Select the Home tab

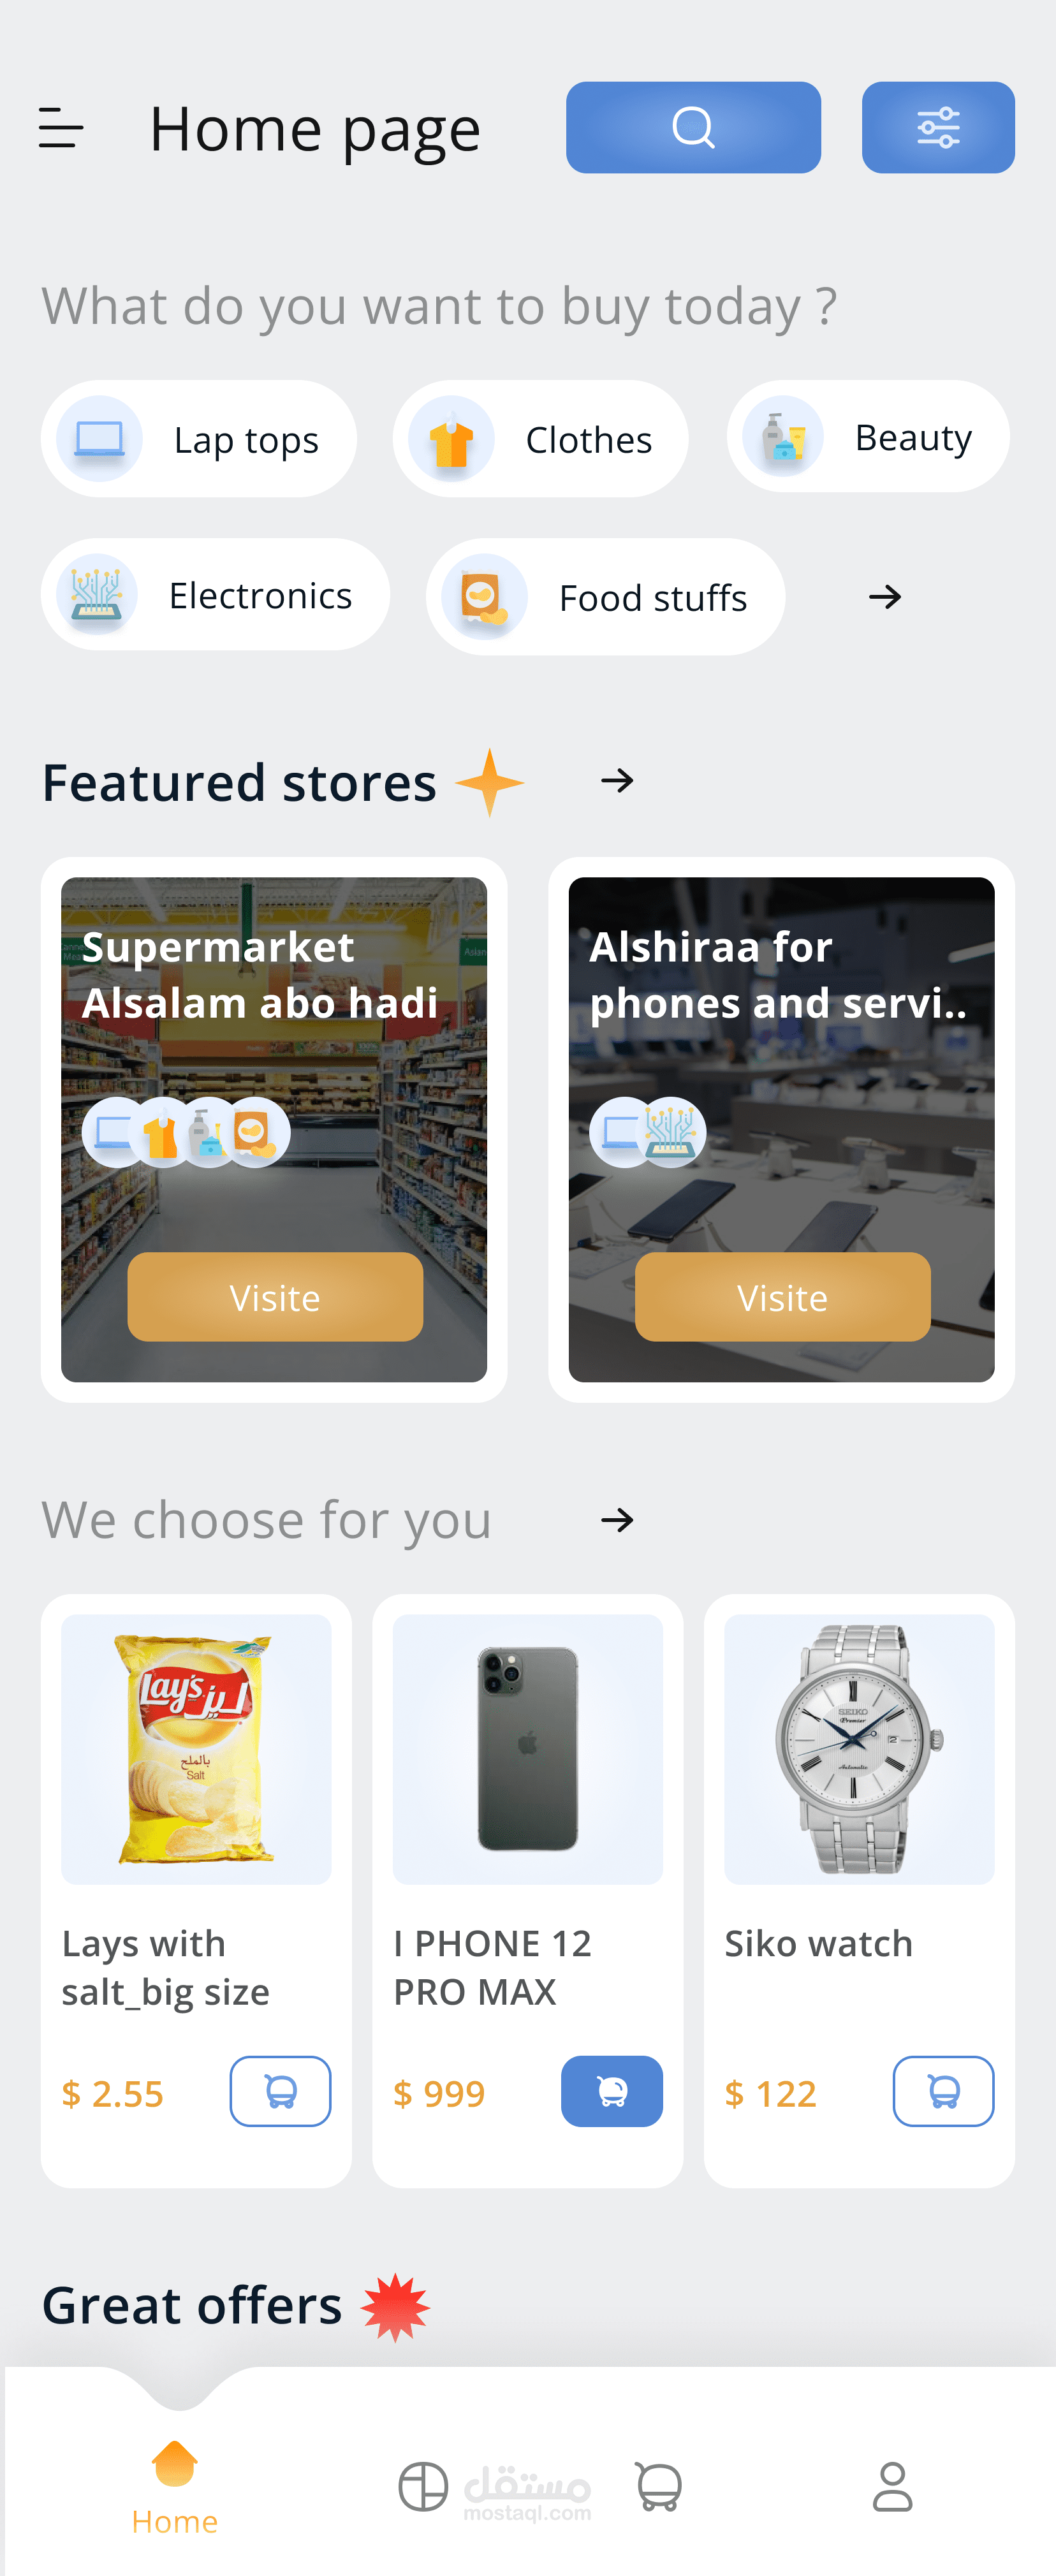175,2486
